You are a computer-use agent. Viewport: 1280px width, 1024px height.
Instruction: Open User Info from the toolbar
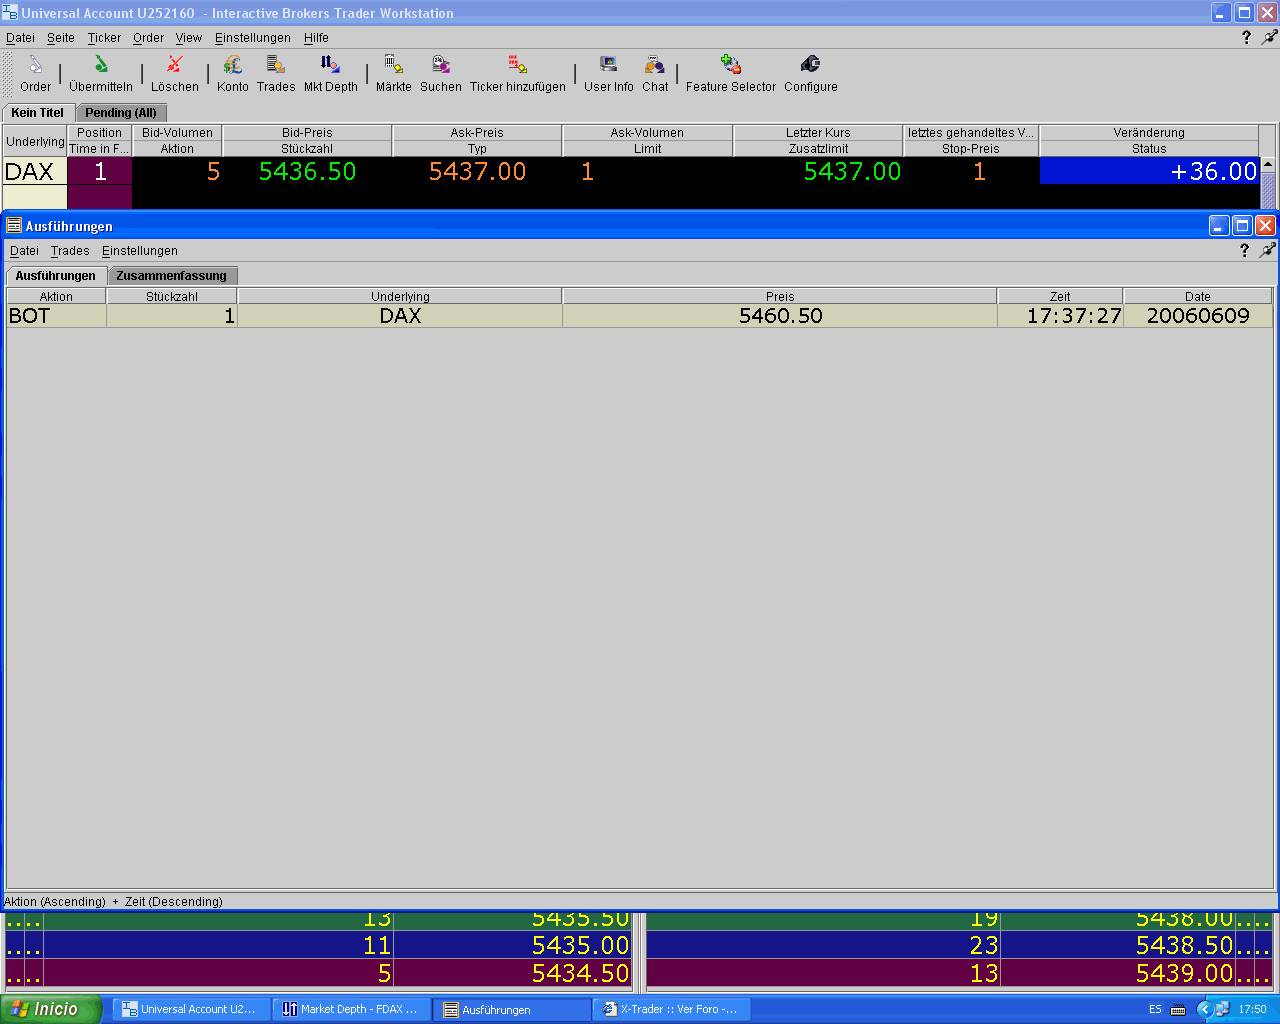[609, 74]
